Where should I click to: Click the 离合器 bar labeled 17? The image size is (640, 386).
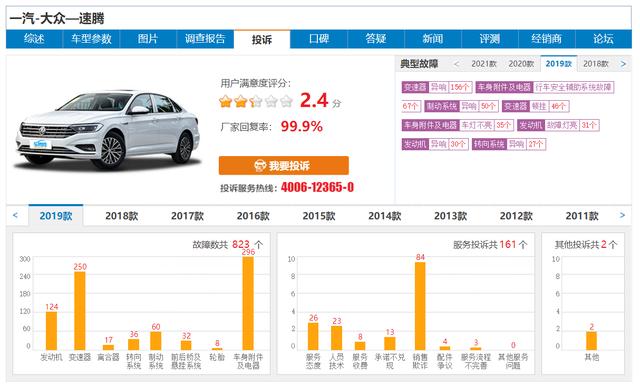(108, 347)
